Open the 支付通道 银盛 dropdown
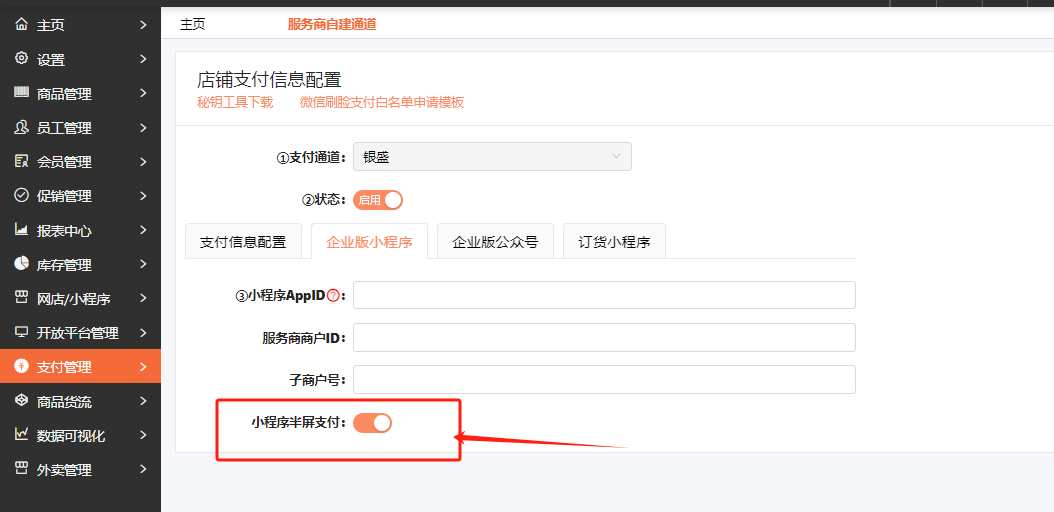Image resolution: width=1054 pixels, height=512 pixels. (492, 157)
